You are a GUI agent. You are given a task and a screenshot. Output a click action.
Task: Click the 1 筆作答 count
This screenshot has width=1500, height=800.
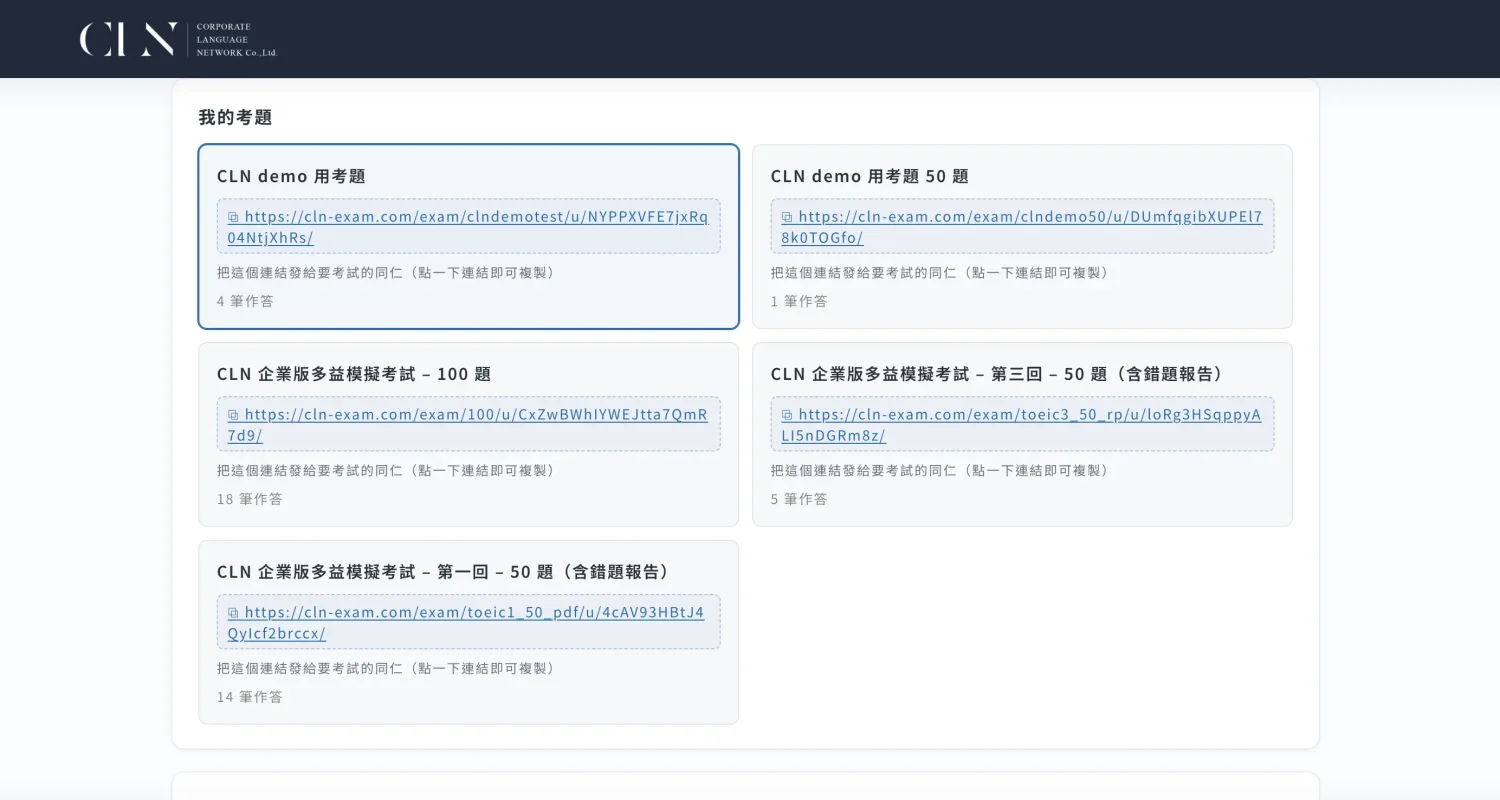coord(799,301)
